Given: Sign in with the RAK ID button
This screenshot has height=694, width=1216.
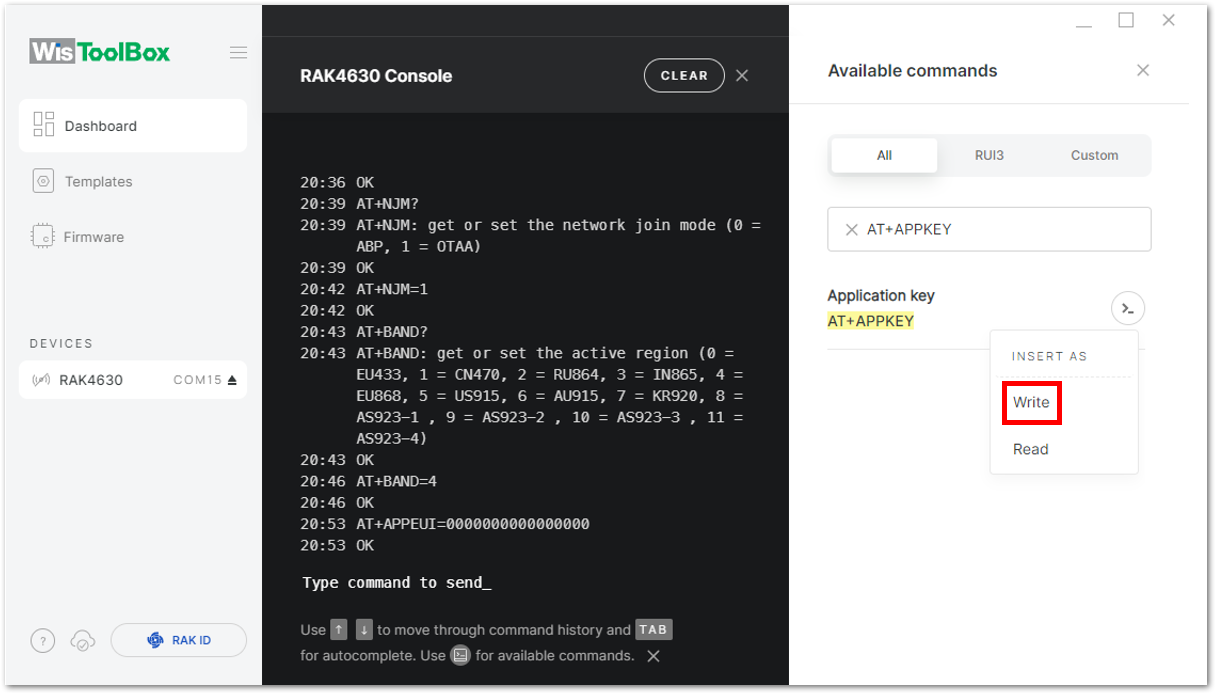Looking at the screenshot, I should pyautogui.click(x=179, y=640).
